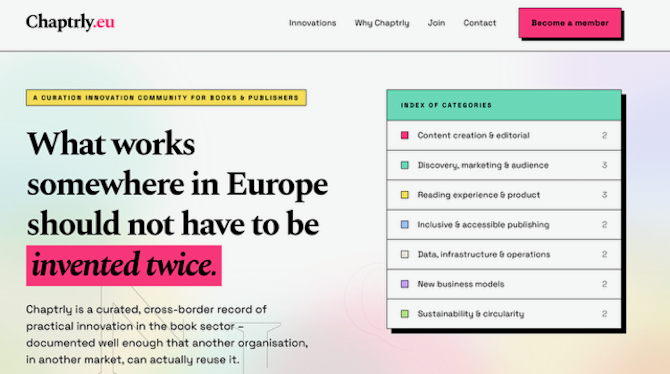Select the Join nav item
Image resolution: width=670 pixels, height=374 pixels.
pyautogui.click(x=436, y=23)
